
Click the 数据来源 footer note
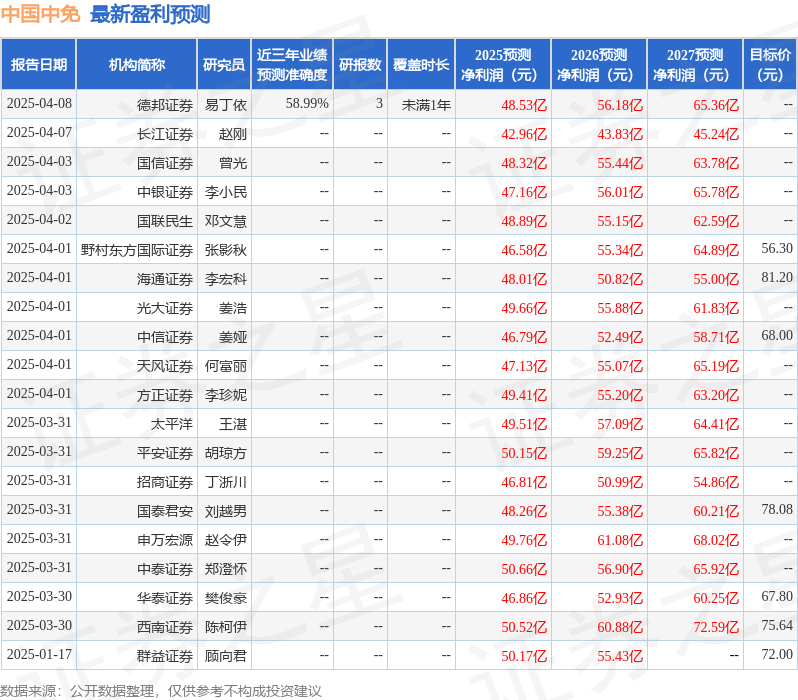click(x=161, y=691)
